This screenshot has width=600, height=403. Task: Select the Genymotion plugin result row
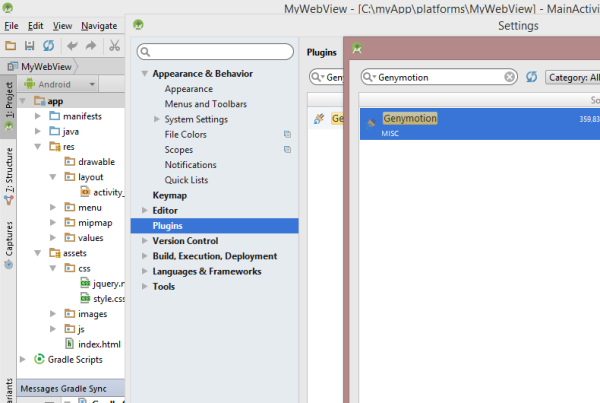click(x=470, y=124)
